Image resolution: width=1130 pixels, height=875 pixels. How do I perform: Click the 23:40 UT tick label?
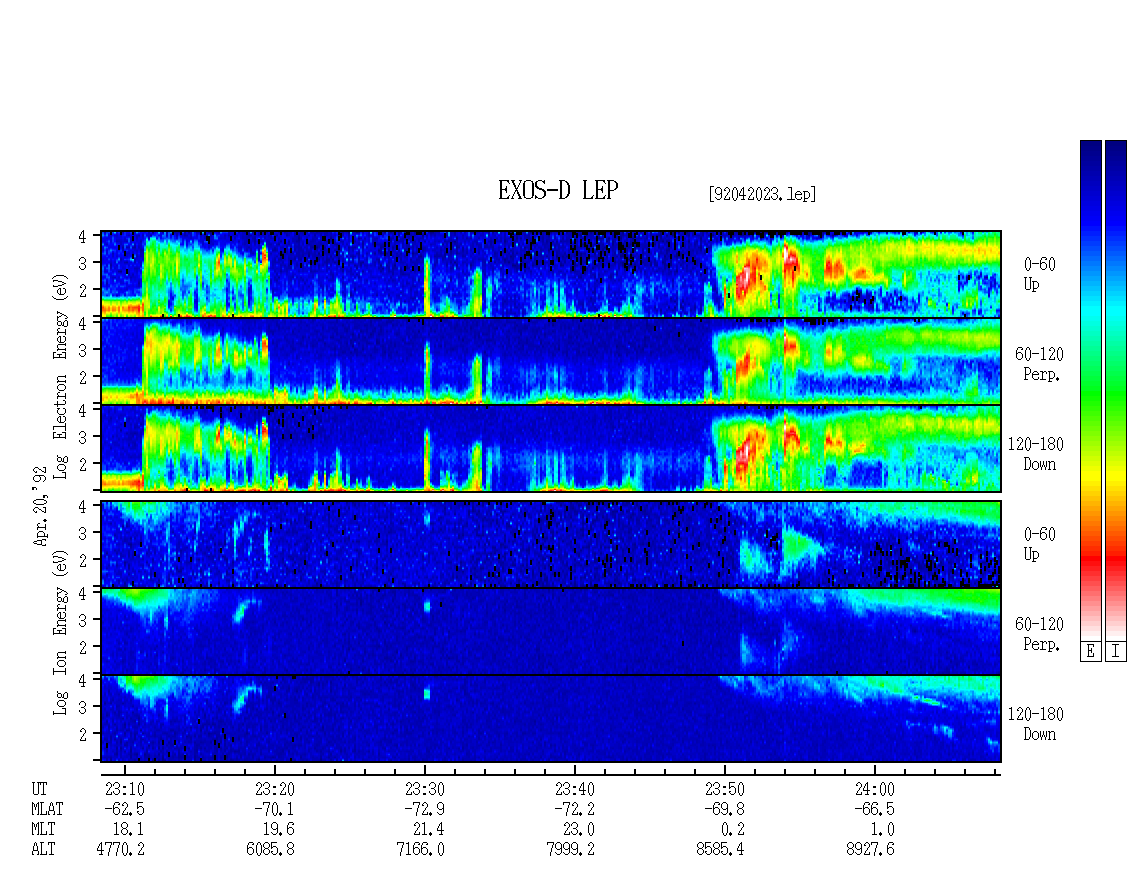[x=574, y=789]
